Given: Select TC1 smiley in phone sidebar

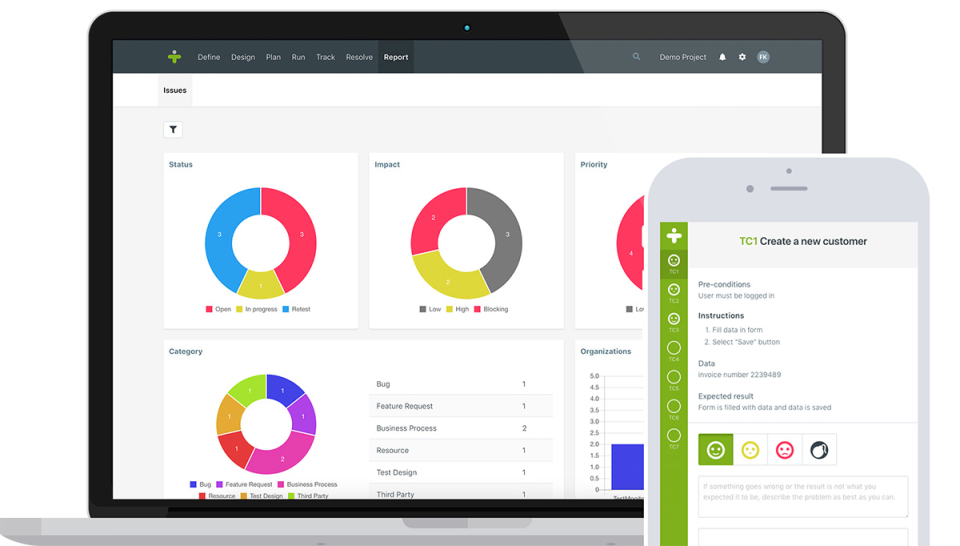Looking at the screenshot, I should pos(673,263).
